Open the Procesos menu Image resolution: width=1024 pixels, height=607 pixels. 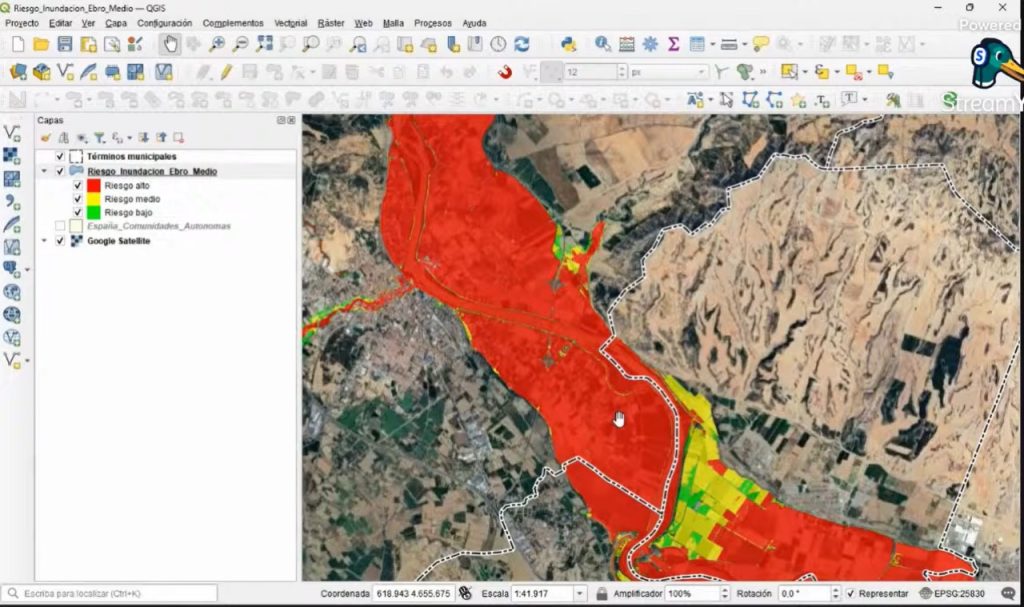pyautogui.click(x=433, y=23)
